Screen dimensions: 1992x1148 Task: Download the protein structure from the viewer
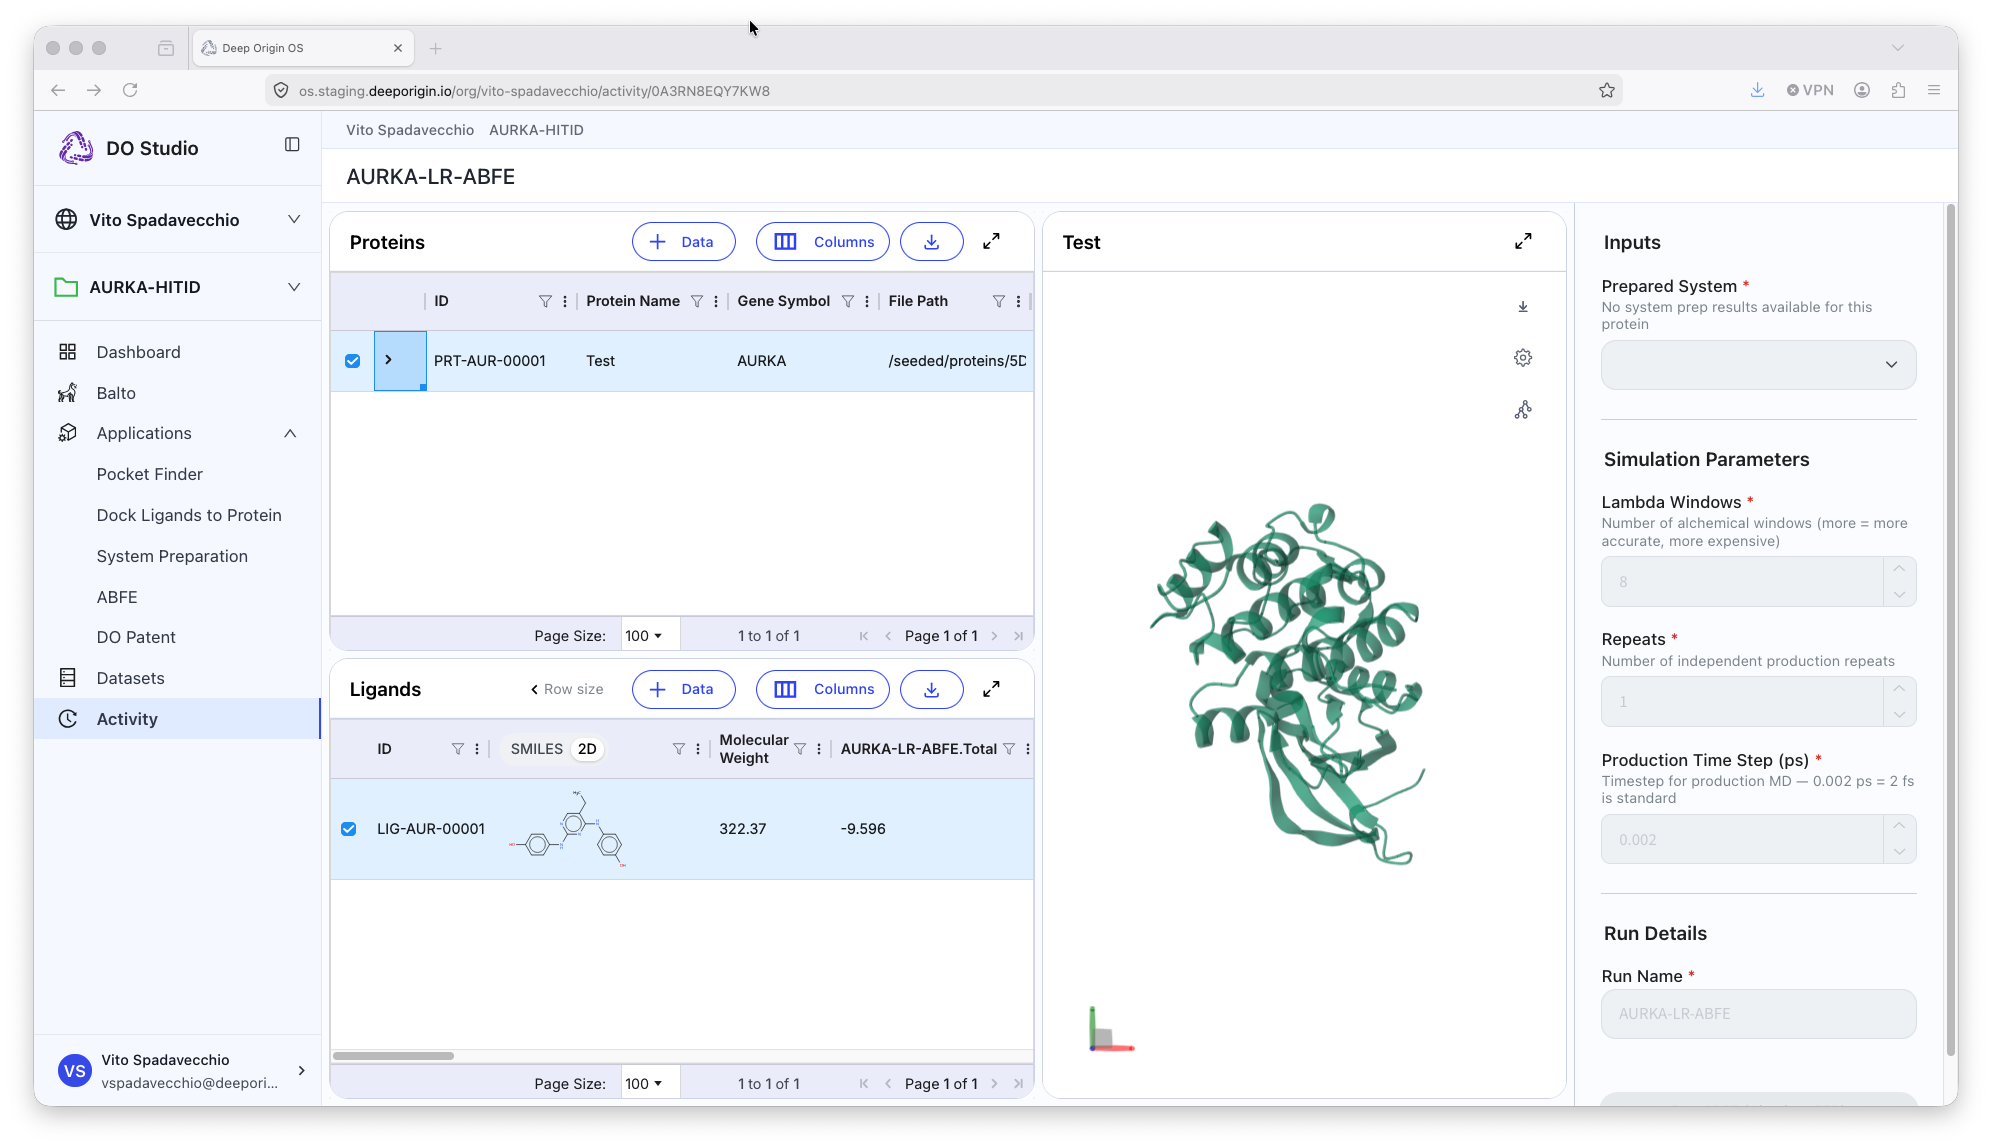point(1523,307)
